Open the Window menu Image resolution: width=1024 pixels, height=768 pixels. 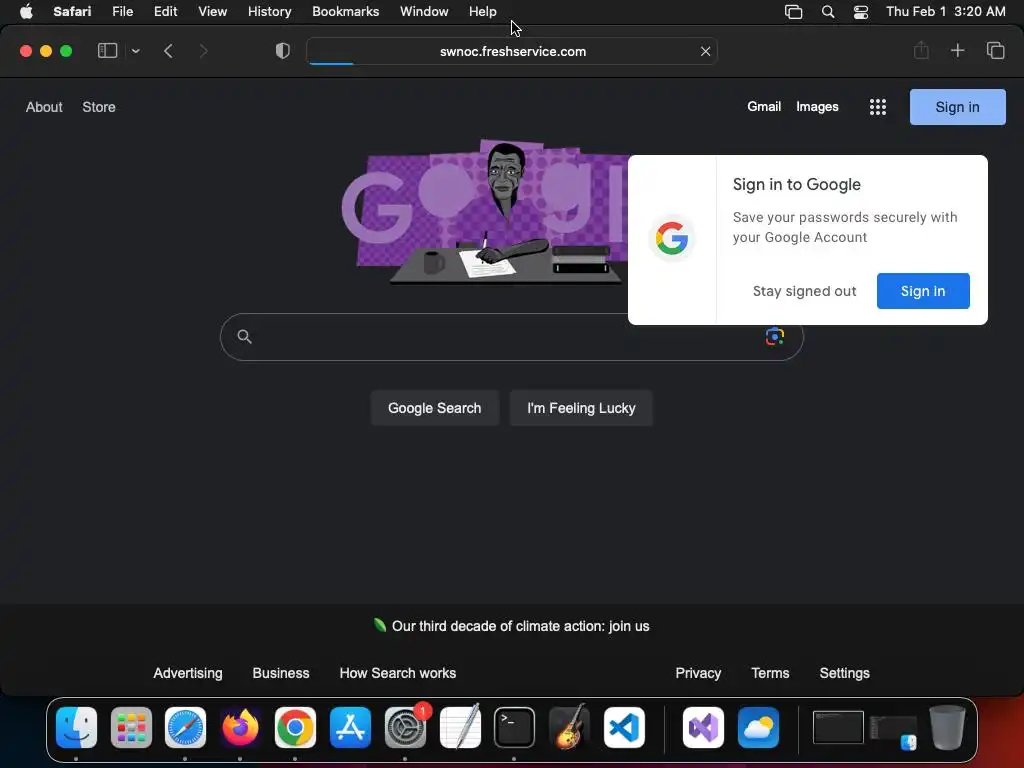(424, 12)
